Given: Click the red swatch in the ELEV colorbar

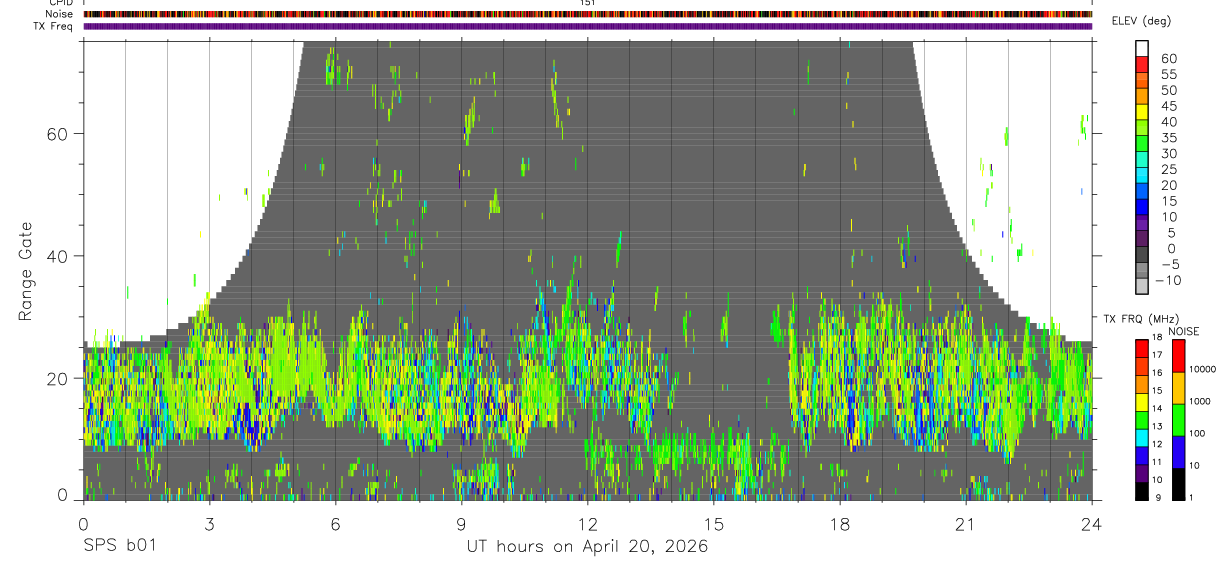Looking at the screenshot, I should click(x=1143, y=65).
